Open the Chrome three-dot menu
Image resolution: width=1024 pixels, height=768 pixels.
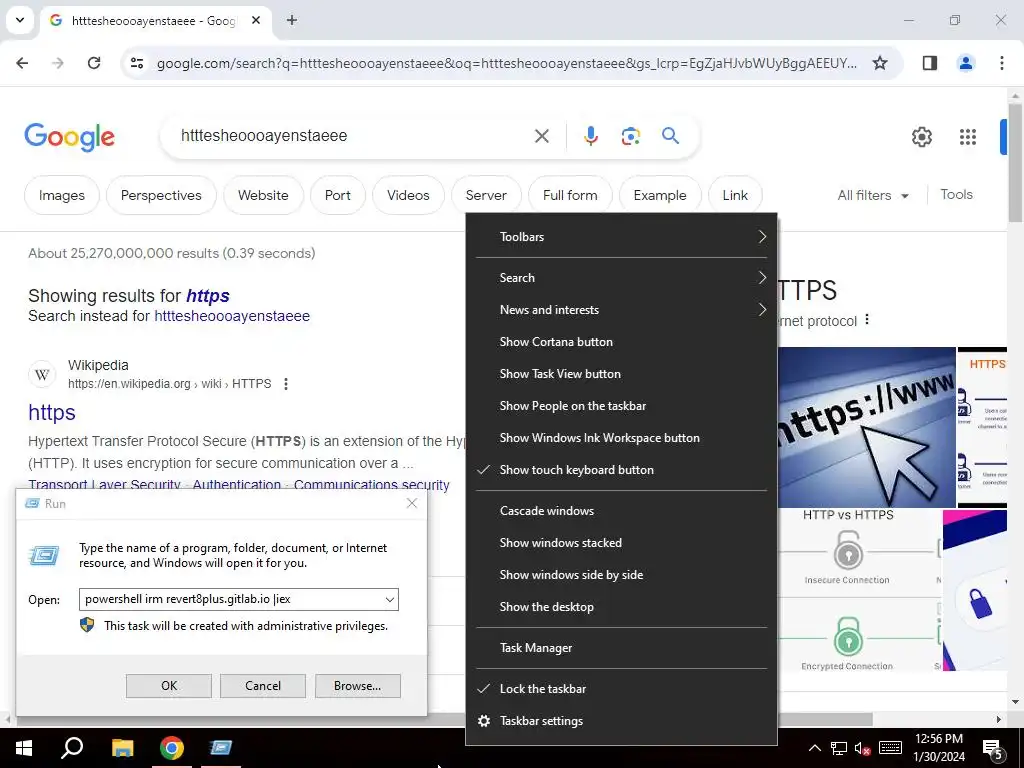tap(1002, 63)
